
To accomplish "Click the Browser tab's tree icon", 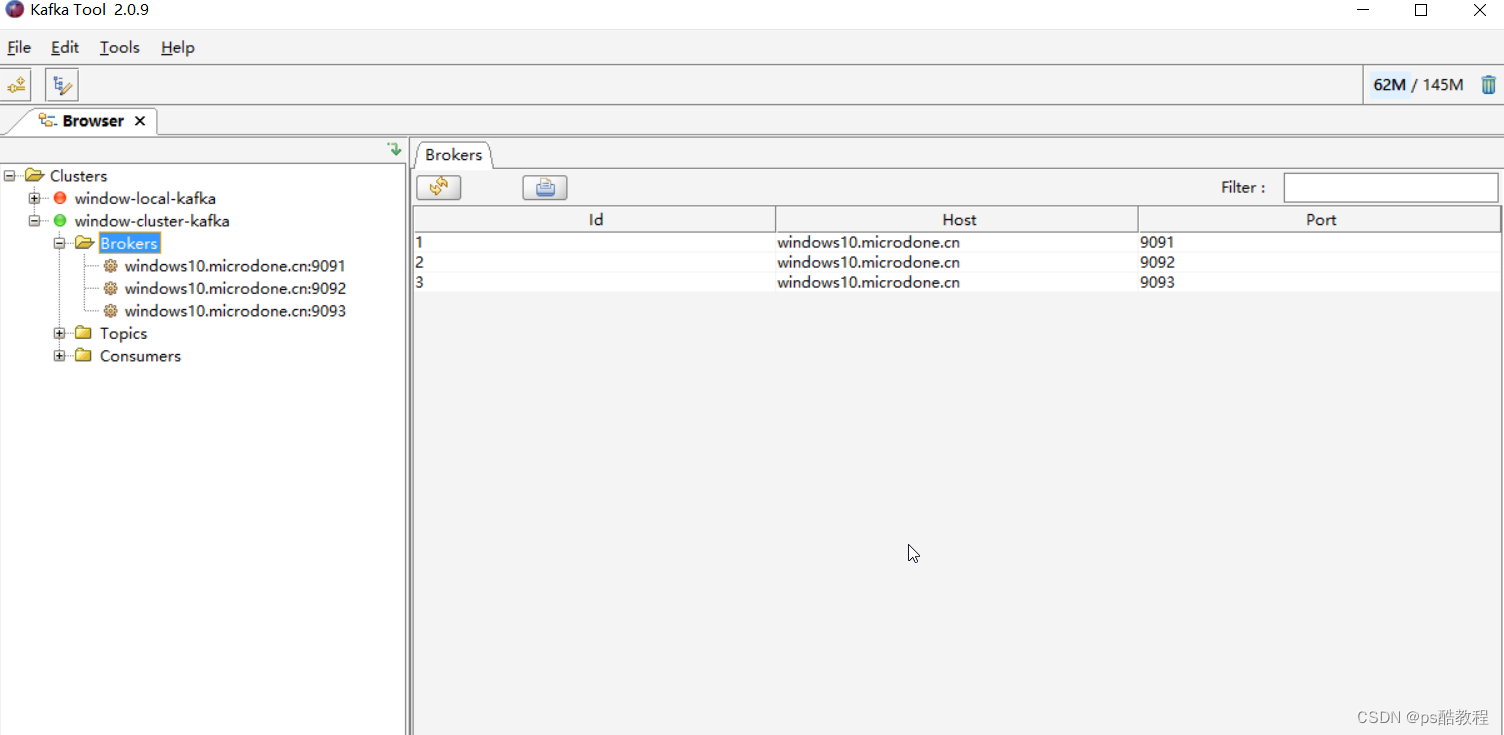I will coord(47,121).
